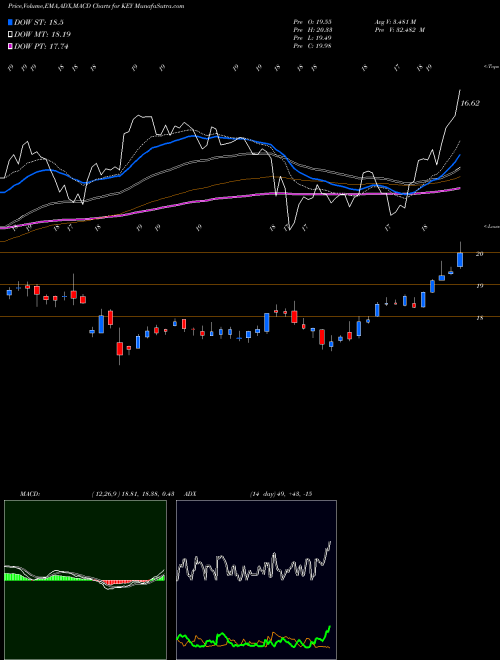Click the MACD (12,26,9) values text
Screen dimensions: 500x660
tap(133, 494)
